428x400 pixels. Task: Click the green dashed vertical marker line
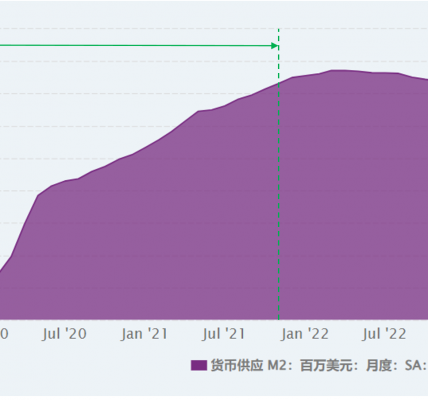279,173
